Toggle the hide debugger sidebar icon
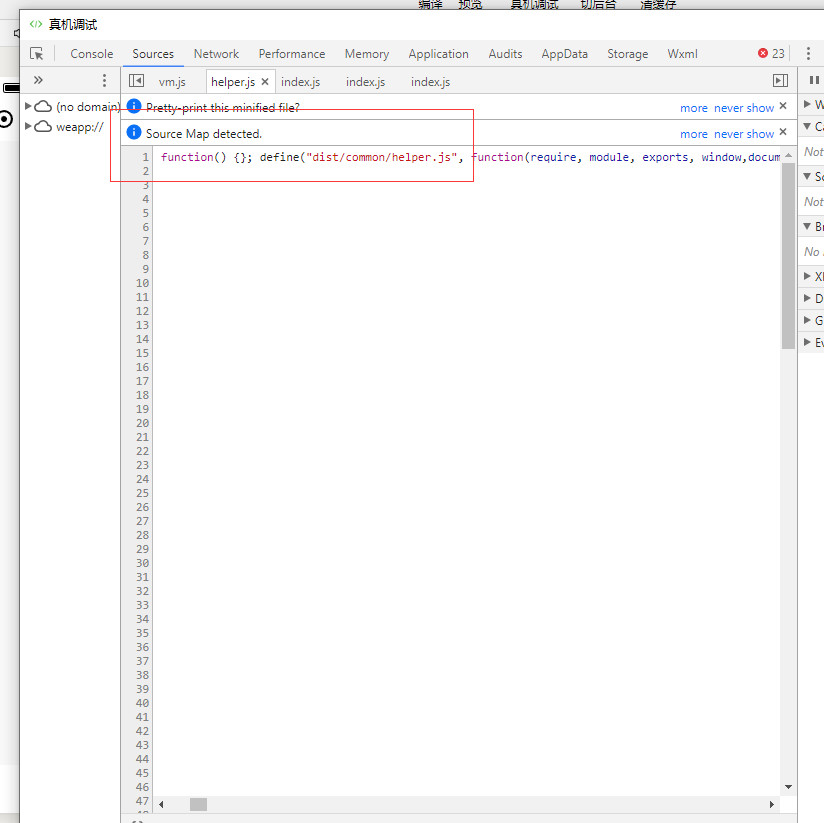Screen dimensions: 824x823 [x=780, y=80]
